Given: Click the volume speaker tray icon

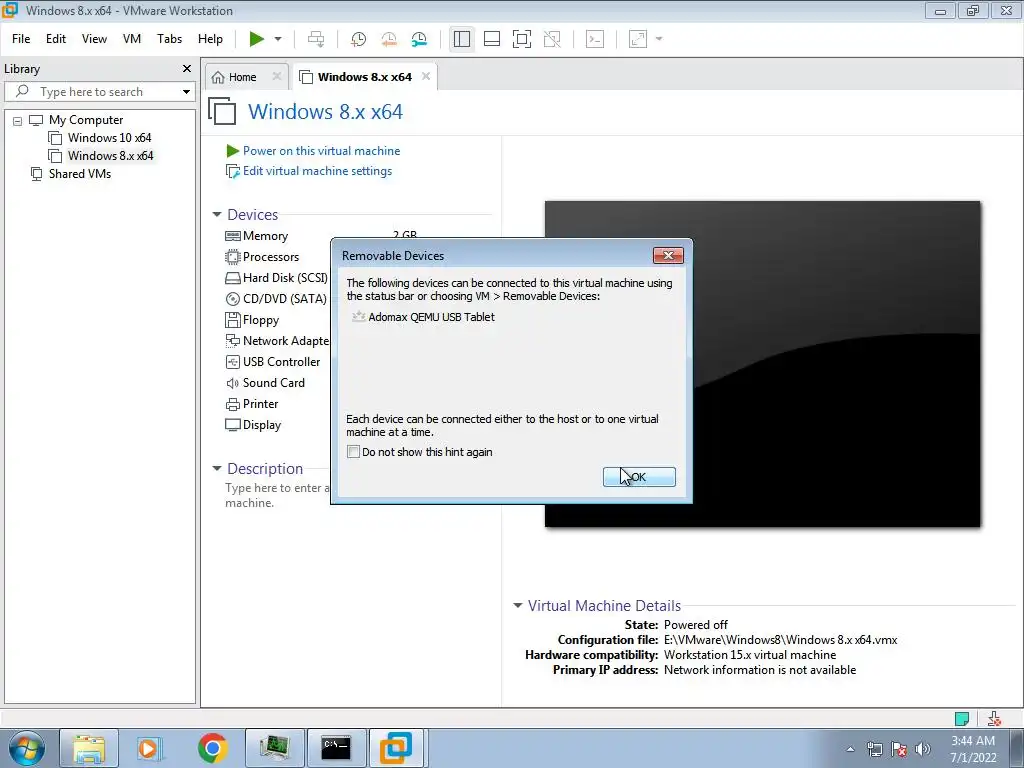Looking at the screenshot, I should tap(923, 749).
